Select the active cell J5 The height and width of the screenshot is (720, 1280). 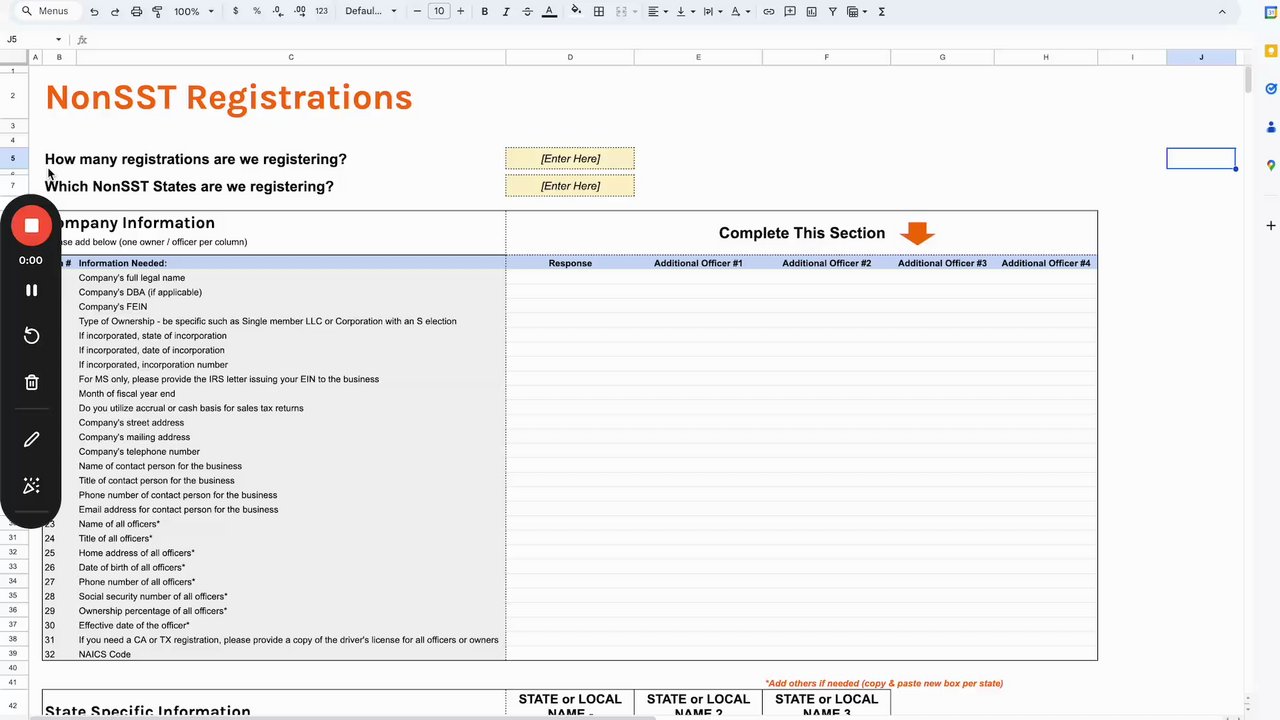tap(1201, 158)
